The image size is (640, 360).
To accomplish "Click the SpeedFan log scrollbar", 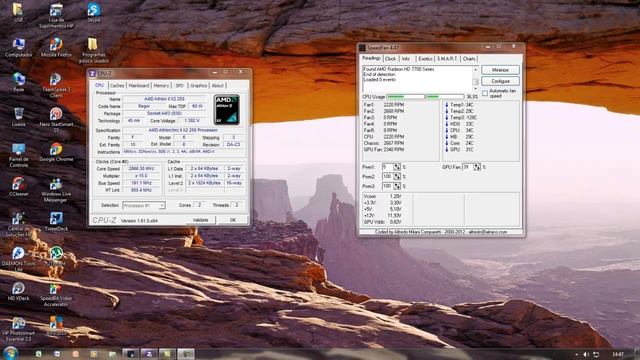I will 476,79.
